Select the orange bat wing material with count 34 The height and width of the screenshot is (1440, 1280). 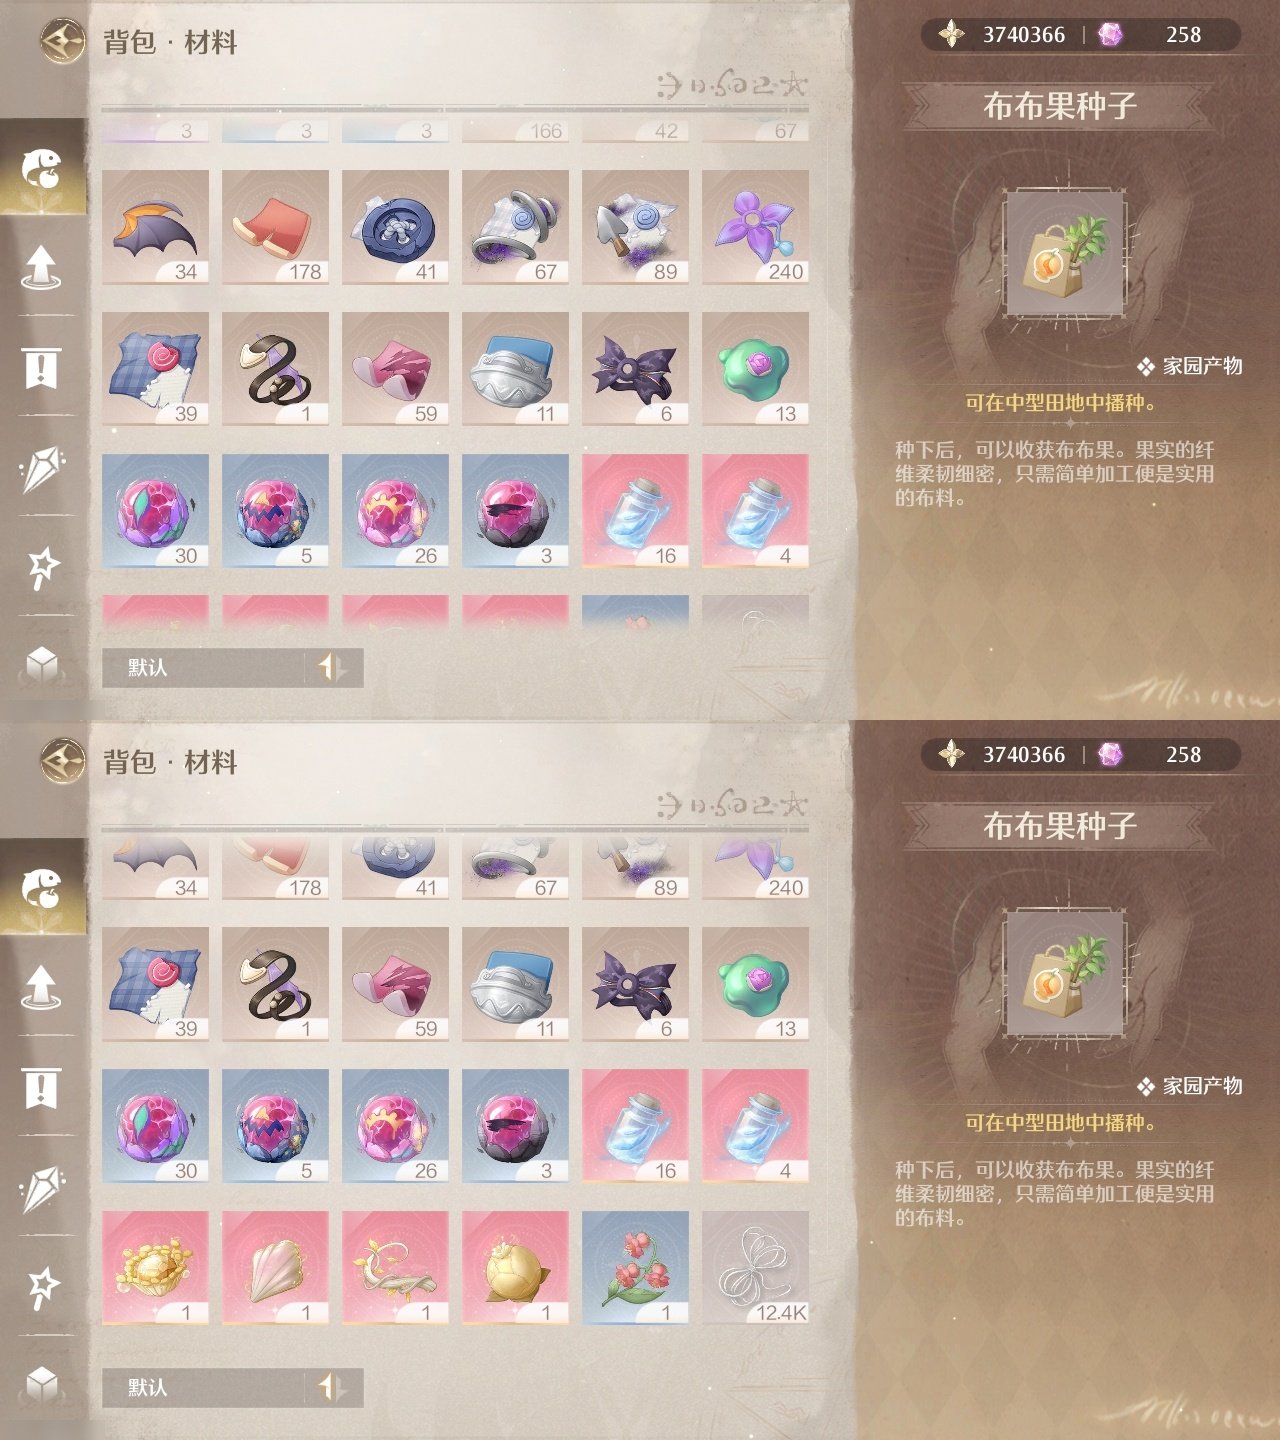[x=155, y=227]
